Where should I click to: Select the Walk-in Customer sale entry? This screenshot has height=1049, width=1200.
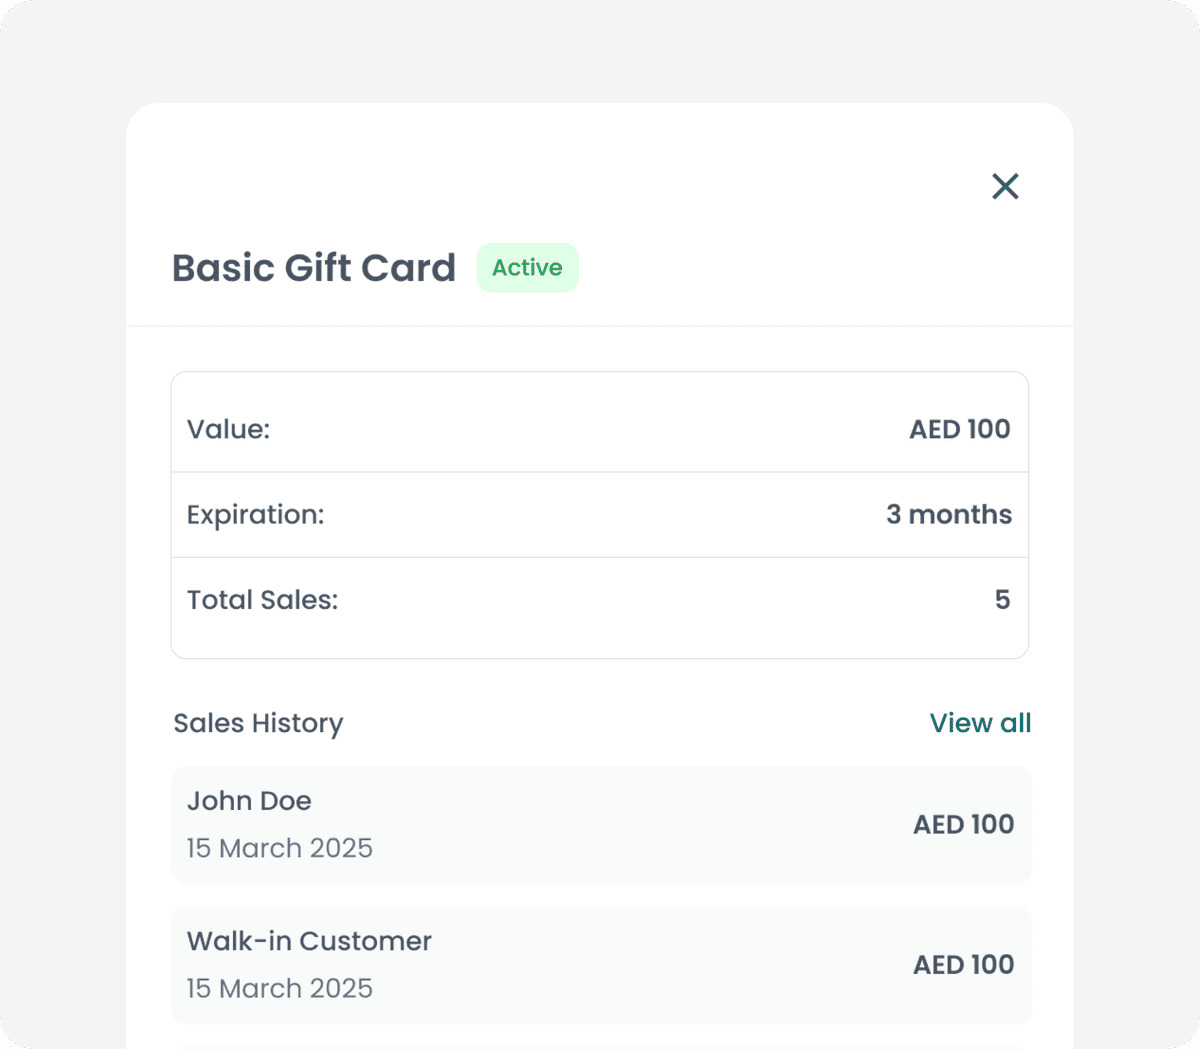600,965
